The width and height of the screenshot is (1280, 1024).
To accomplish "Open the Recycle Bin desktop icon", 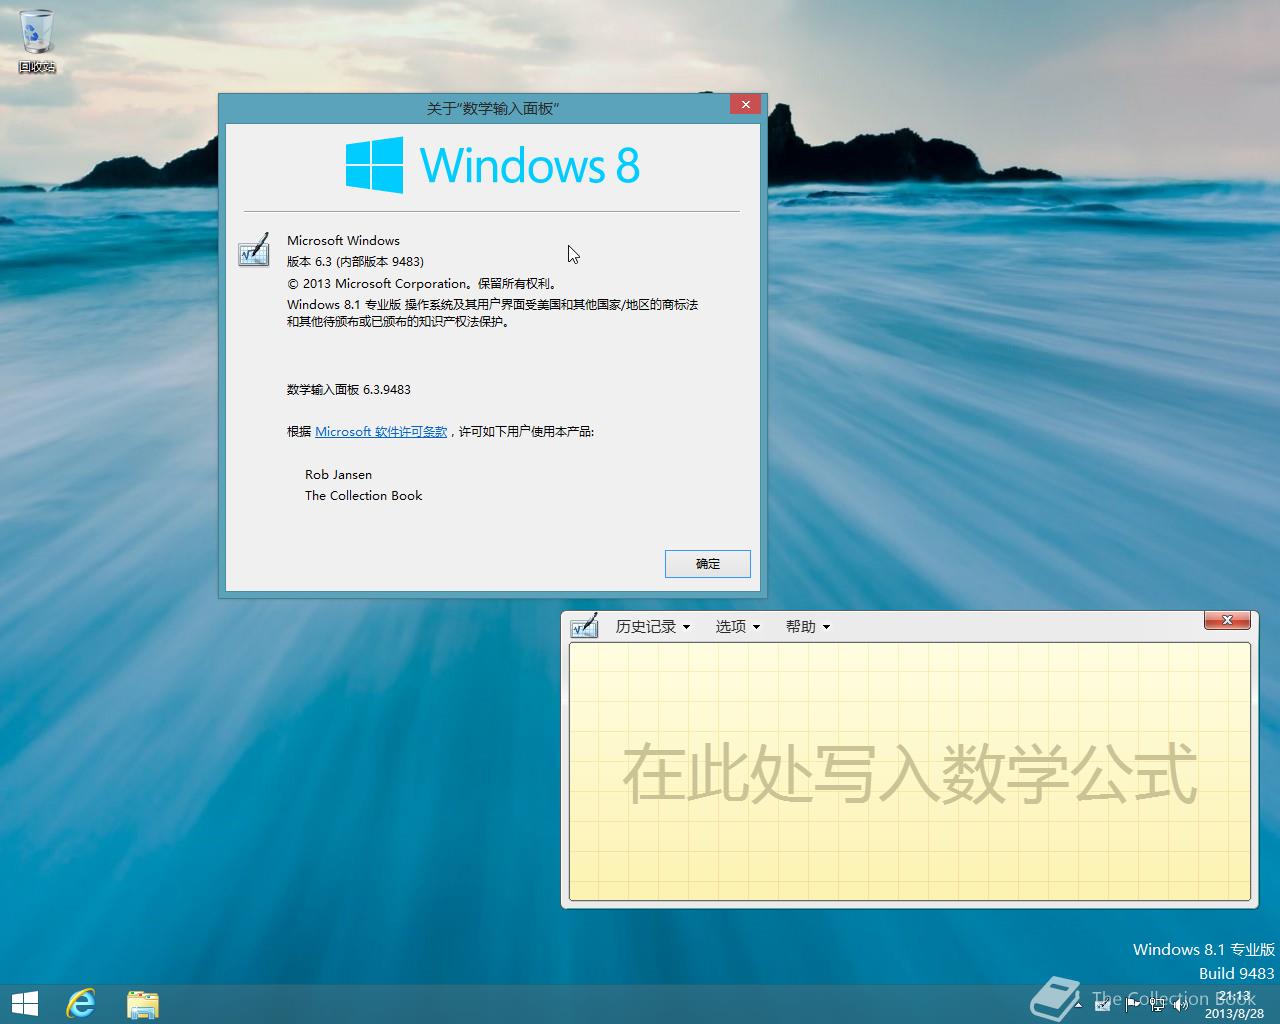I will 37,41.
